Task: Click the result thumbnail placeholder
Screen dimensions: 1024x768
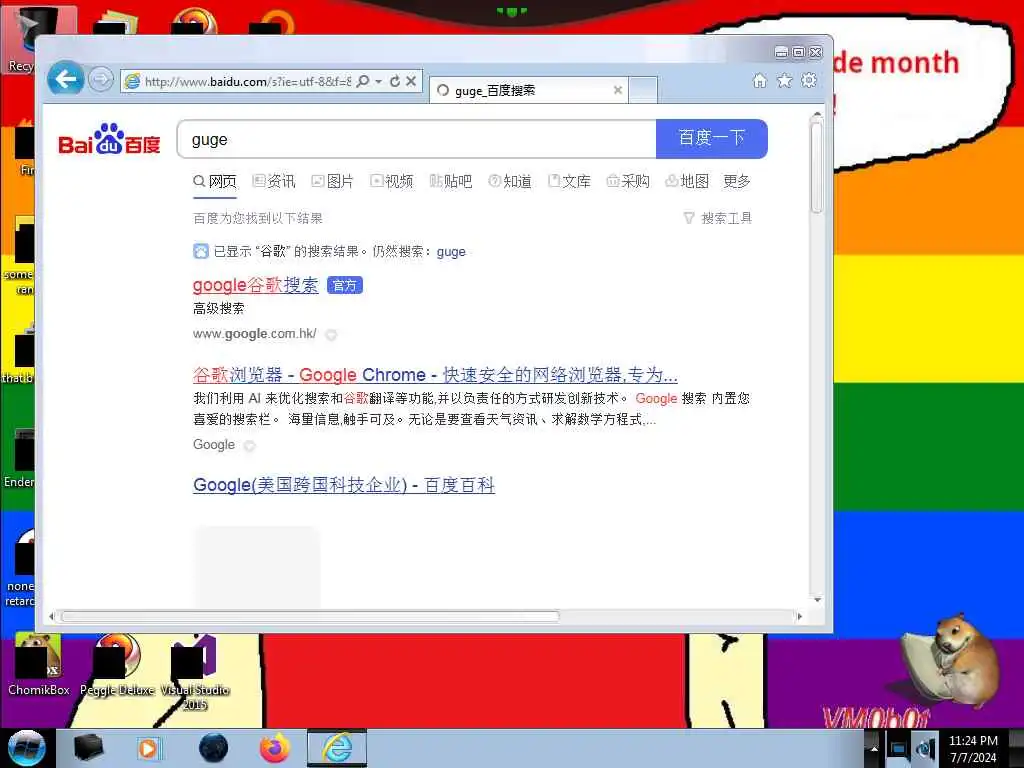Action: [x=257, y=568]
